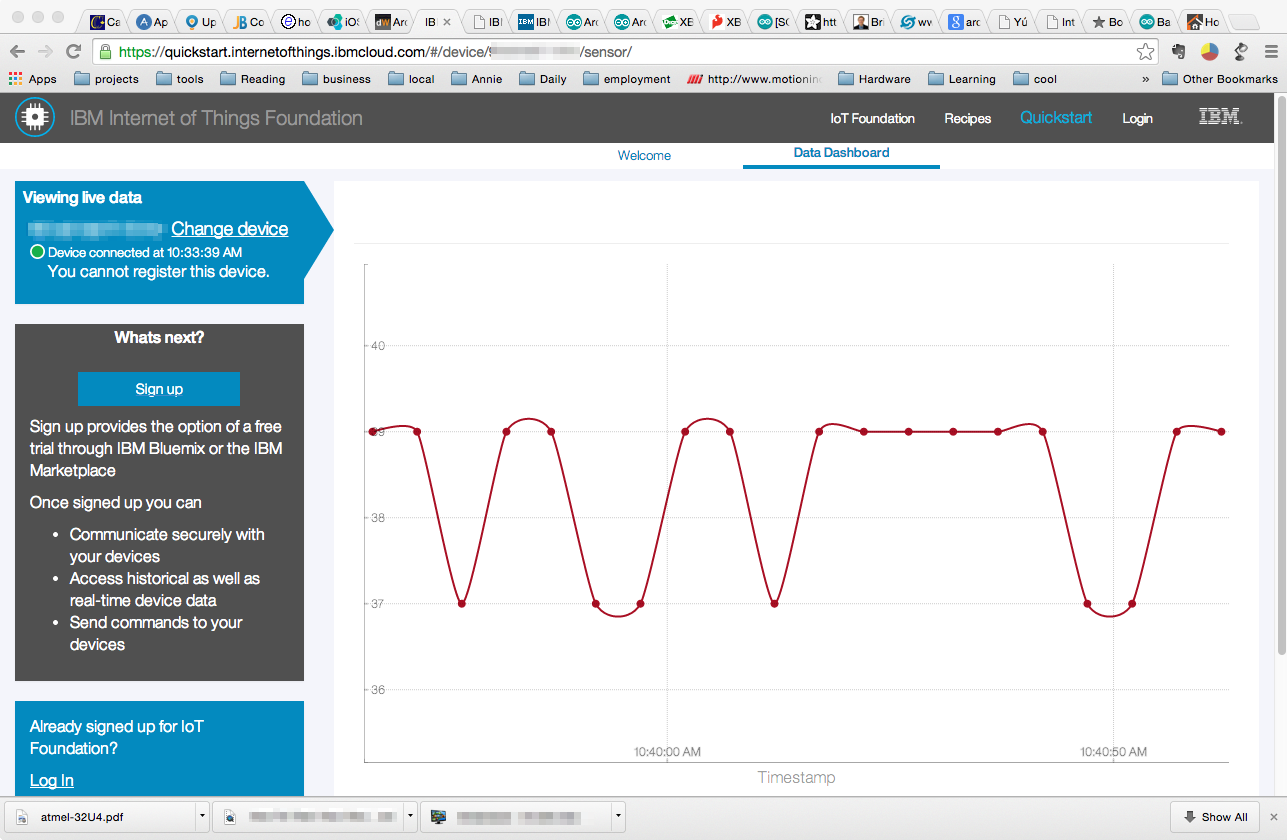Open the Learning bookmark folder
Image resolution: width=1287 pixels, height=840 pixels.
tap(962, 79)
